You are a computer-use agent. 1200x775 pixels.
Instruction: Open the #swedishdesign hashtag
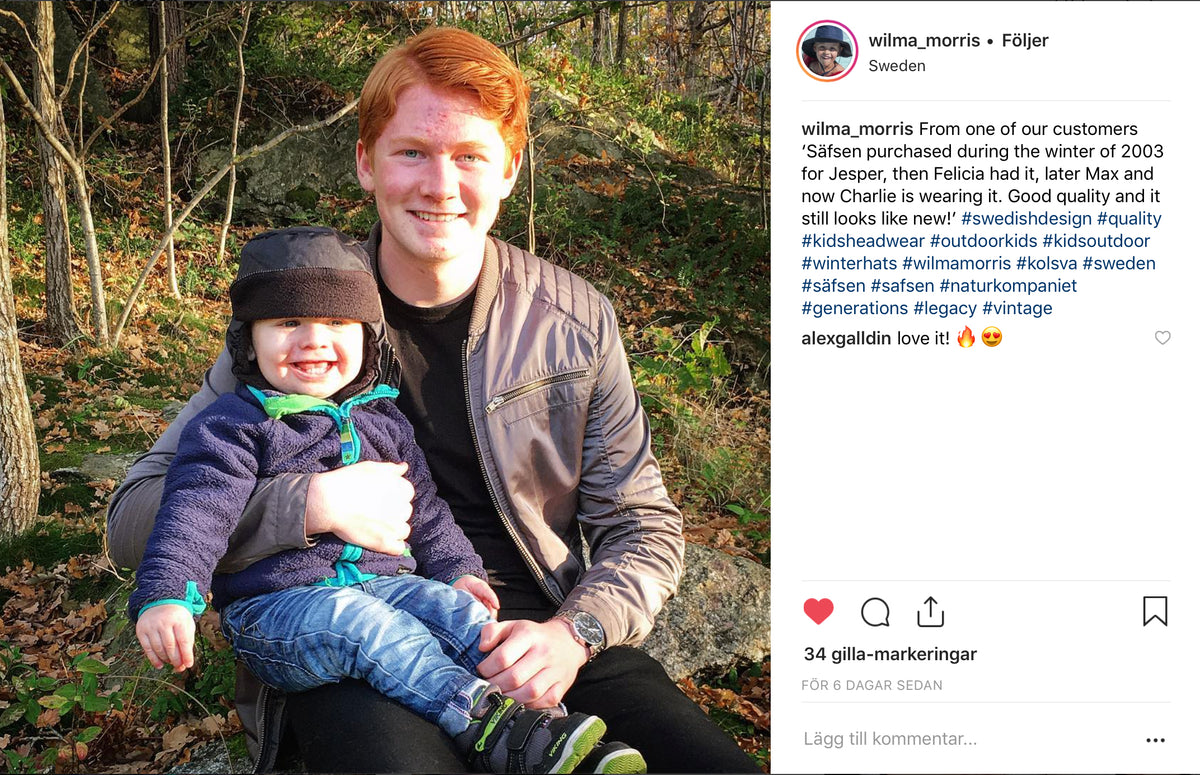click(x=1026, y=219)
